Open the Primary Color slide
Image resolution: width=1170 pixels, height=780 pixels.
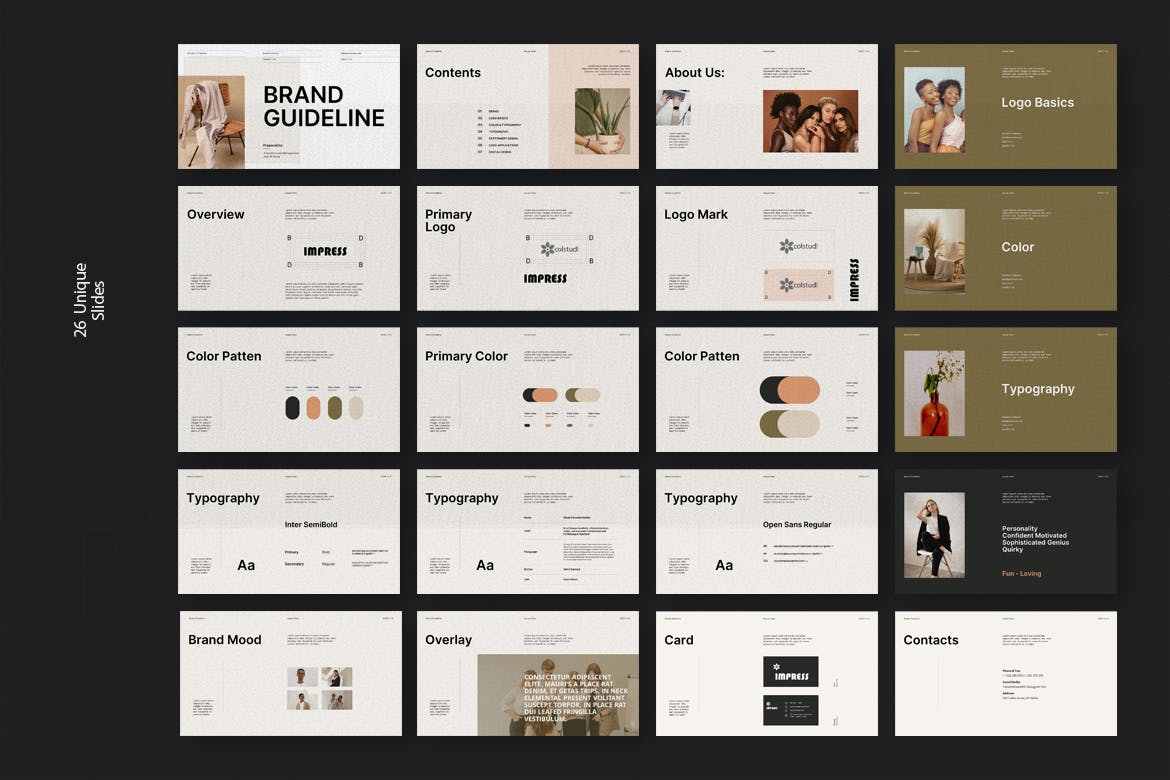tap(528, 390)
